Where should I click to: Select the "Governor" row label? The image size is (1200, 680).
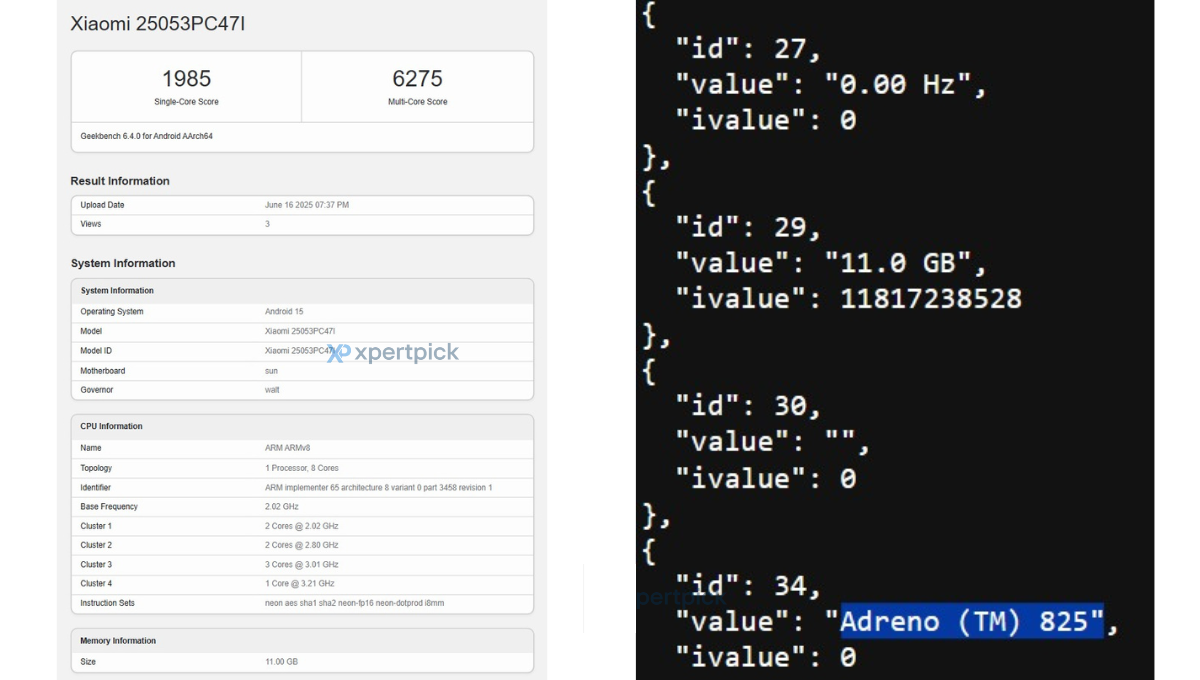click(97, 390)
